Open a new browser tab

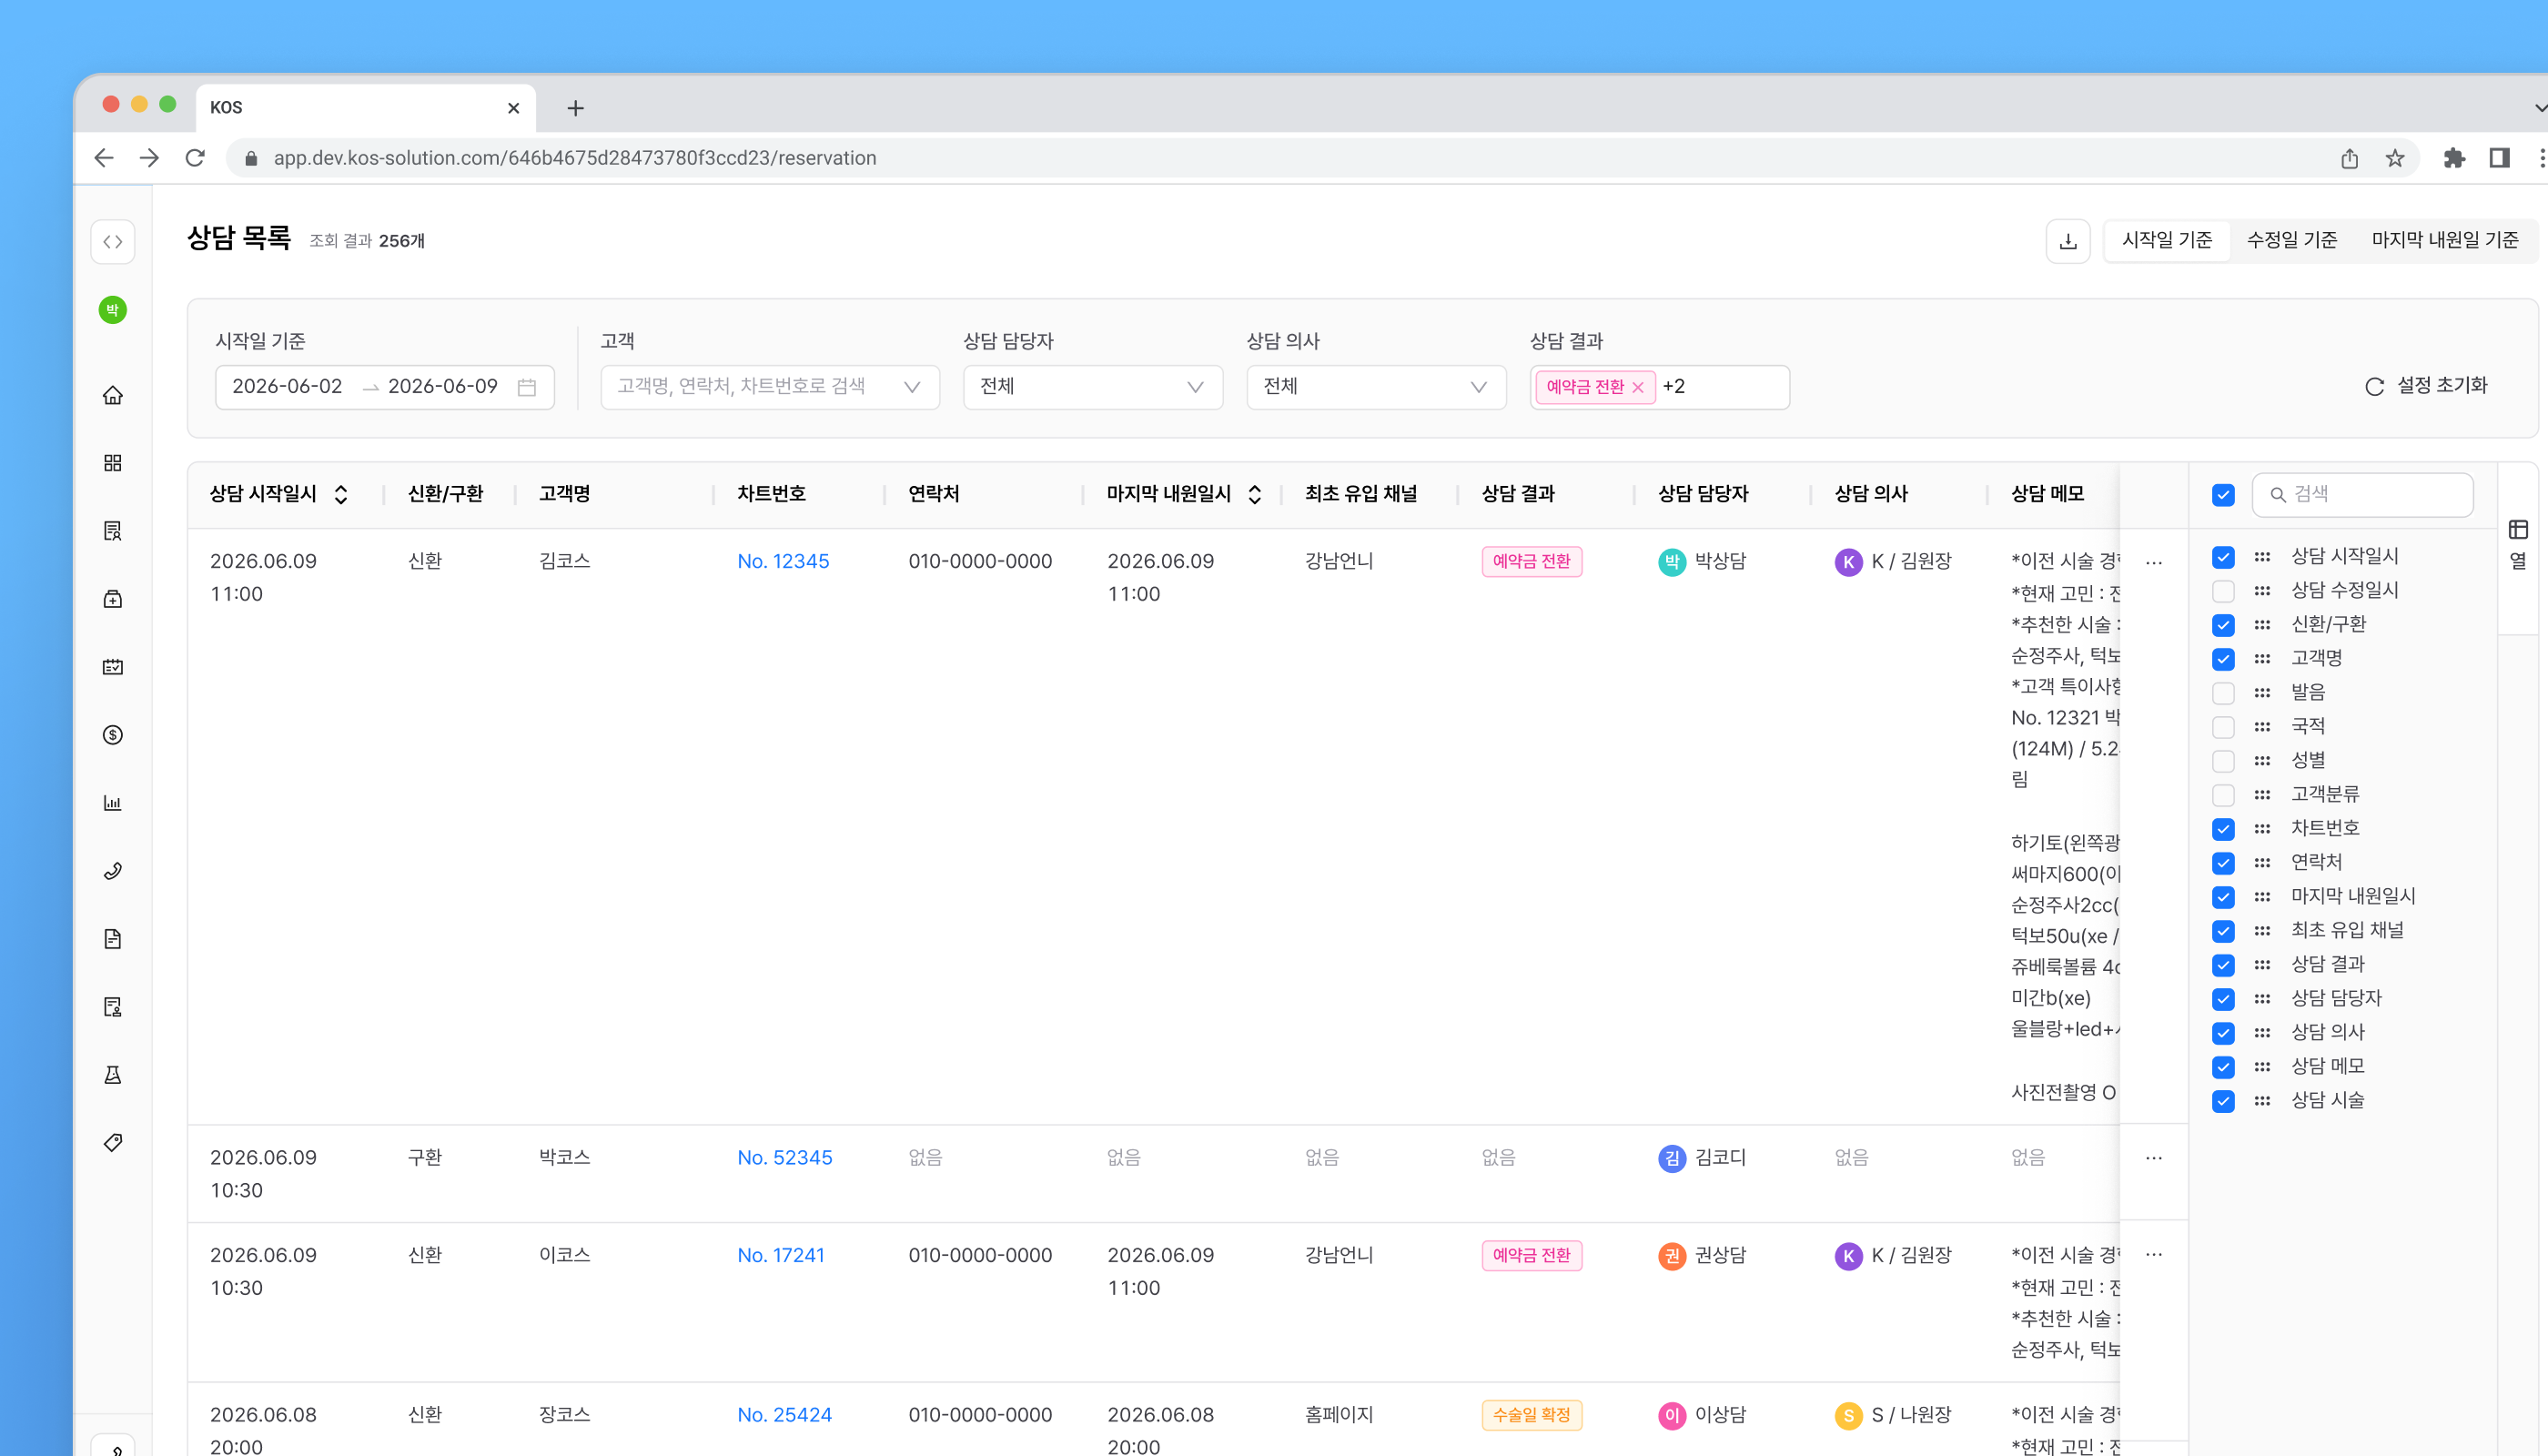tap(575, 108)
